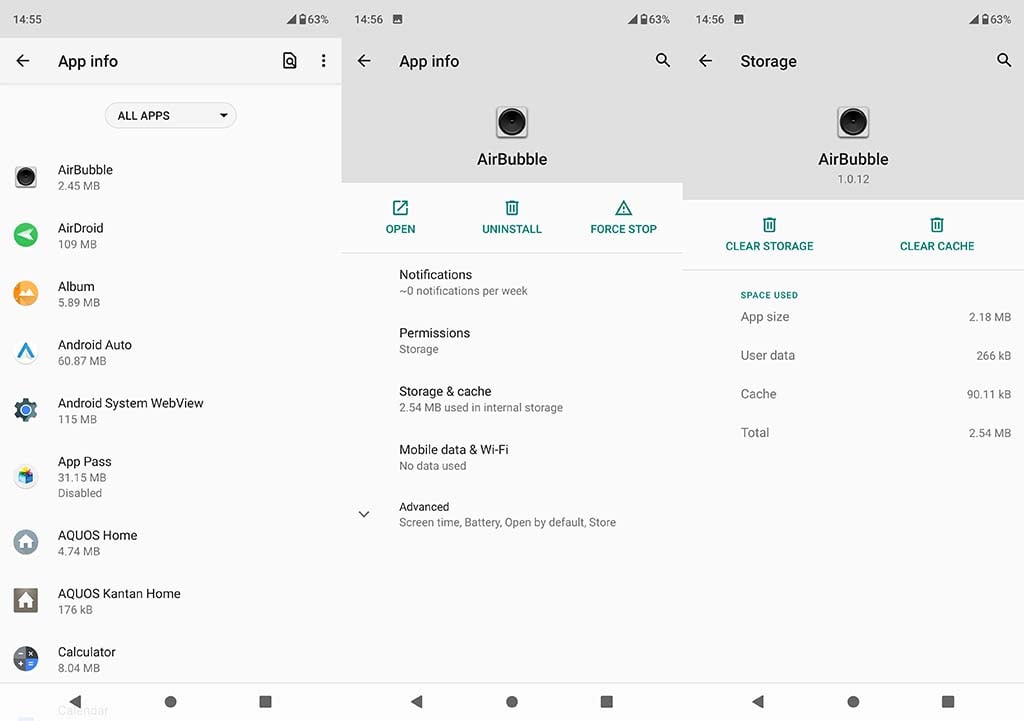This screenshot has width=1024, height=721.
Task: Tap navigation Back button under the app list
Action: (75, 701)
